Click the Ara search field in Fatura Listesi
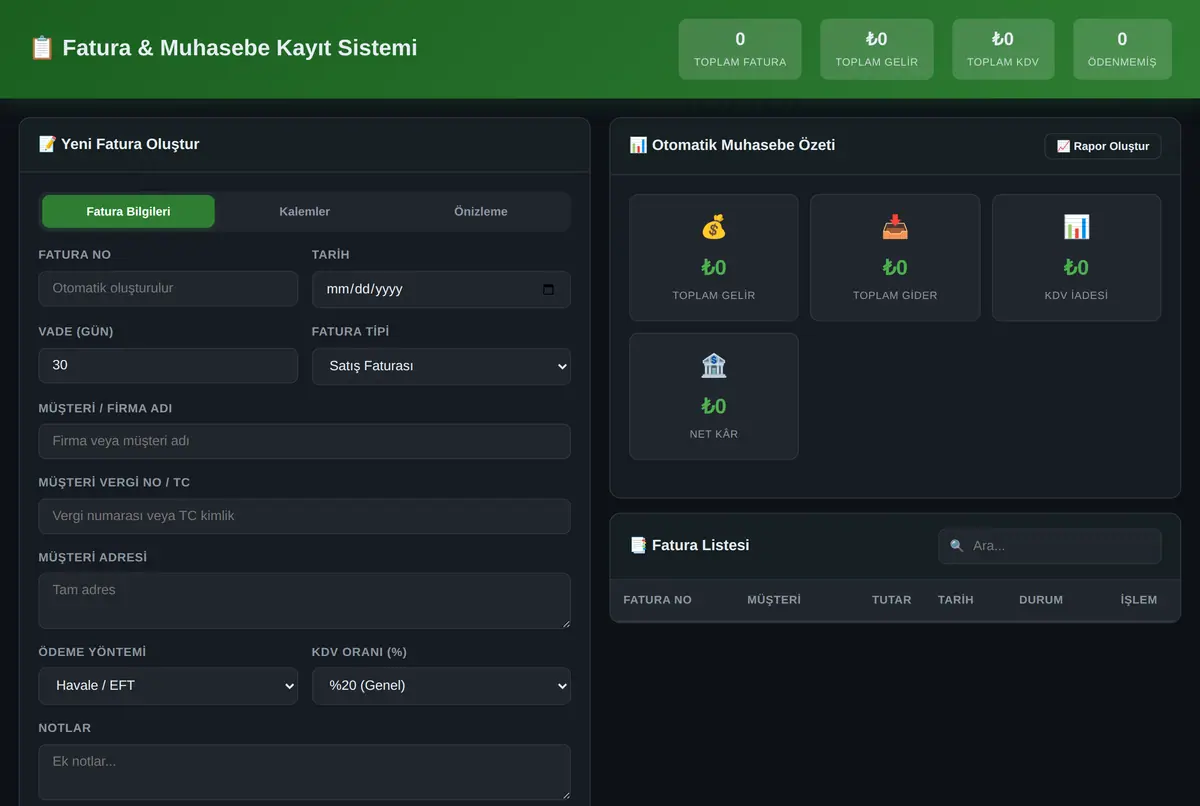Image resolution: width=1200 pixels, height=806 pixels. tap(1050, 546)
